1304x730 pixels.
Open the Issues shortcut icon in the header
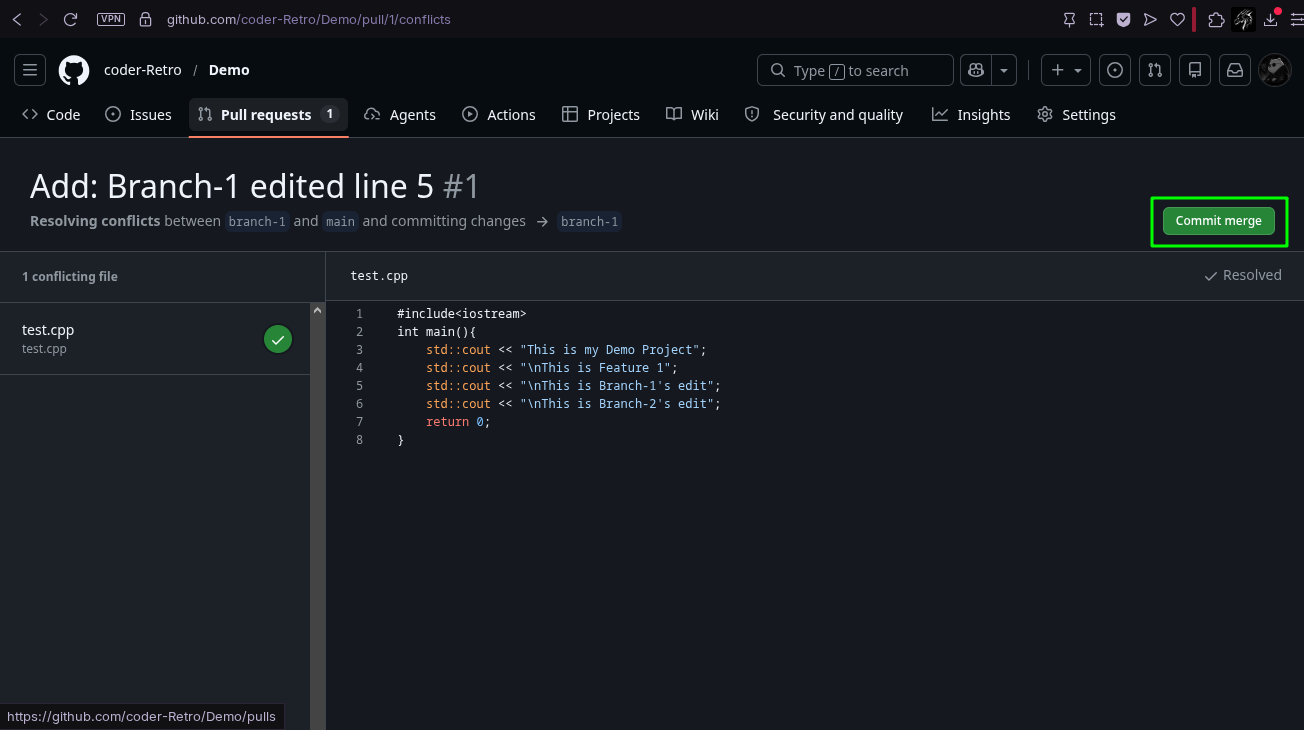coord(1115,70)
